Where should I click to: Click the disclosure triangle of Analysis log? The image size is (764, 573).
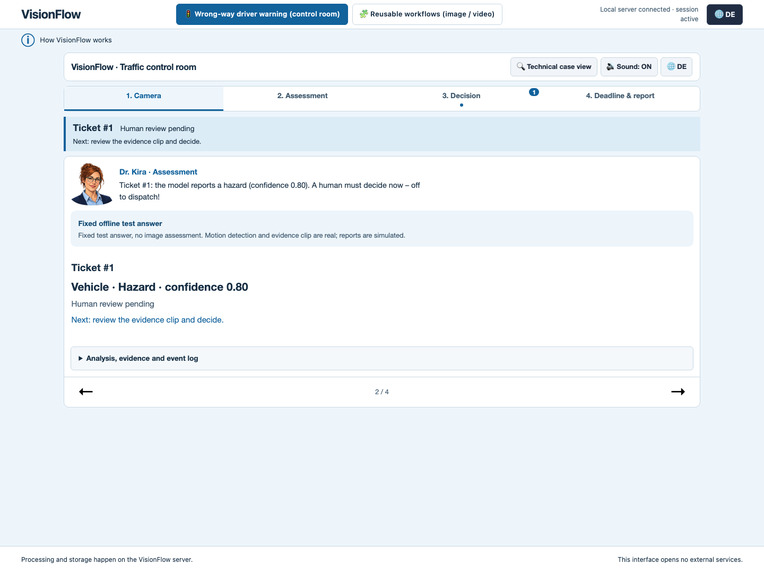(x=80, y=358)
